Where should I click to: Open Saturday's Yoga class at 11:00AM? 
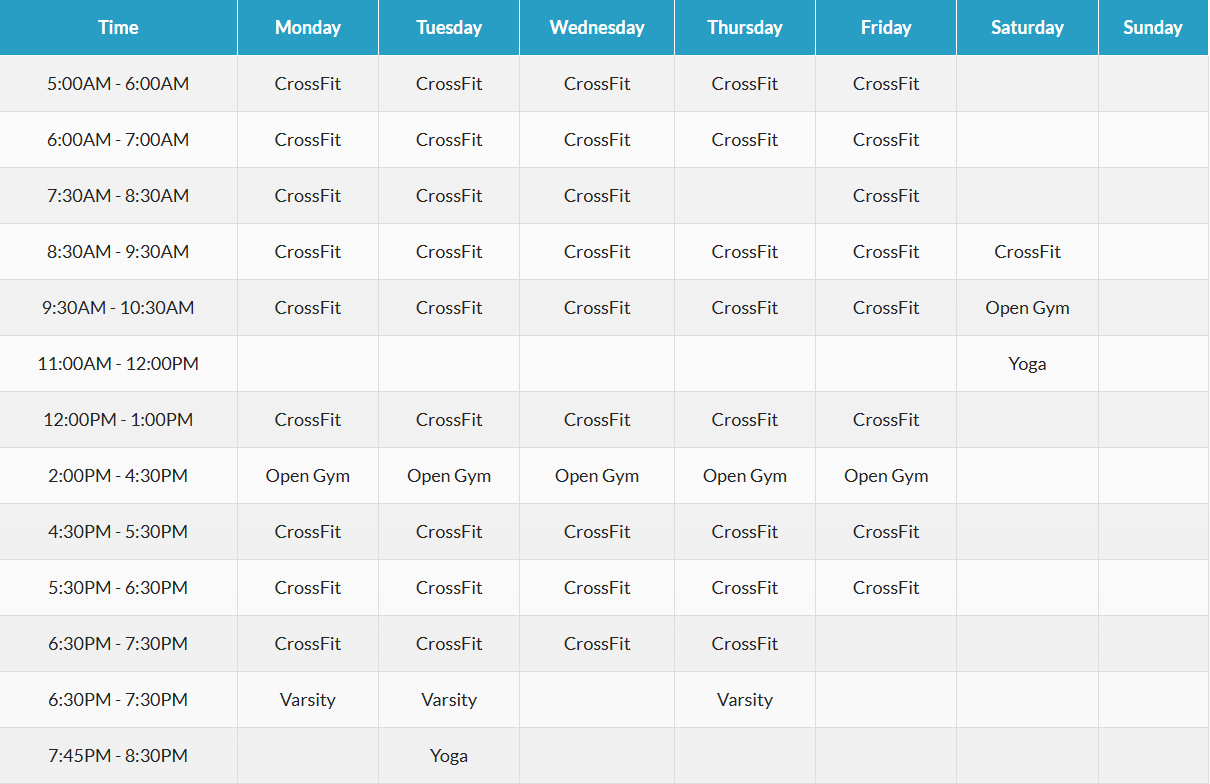[1027, 364]
